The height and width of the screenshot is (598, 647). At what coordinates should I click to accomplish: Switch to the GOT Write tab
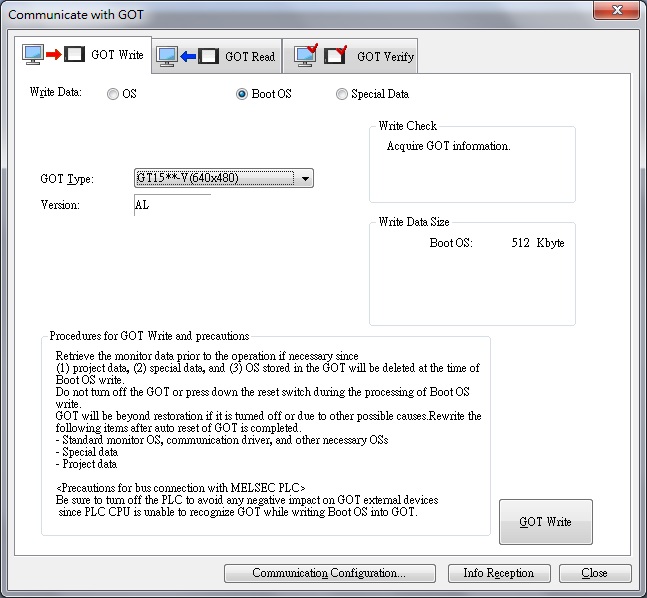116,55
